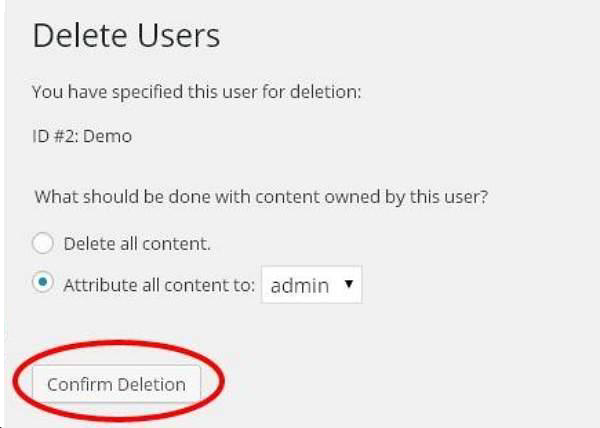Click the arrow beside admin in the select box
The image size is (600, 428).
click(x=348, y=285)
